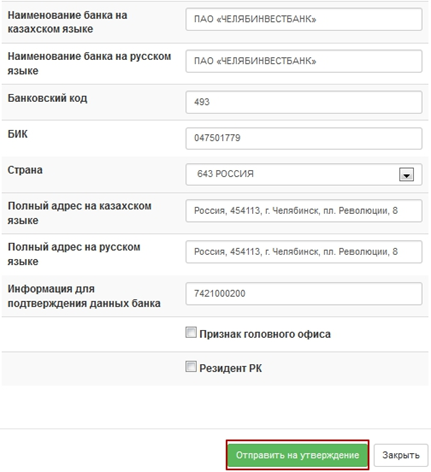Focus the Банковский код field containing 493

coord(304,102)
